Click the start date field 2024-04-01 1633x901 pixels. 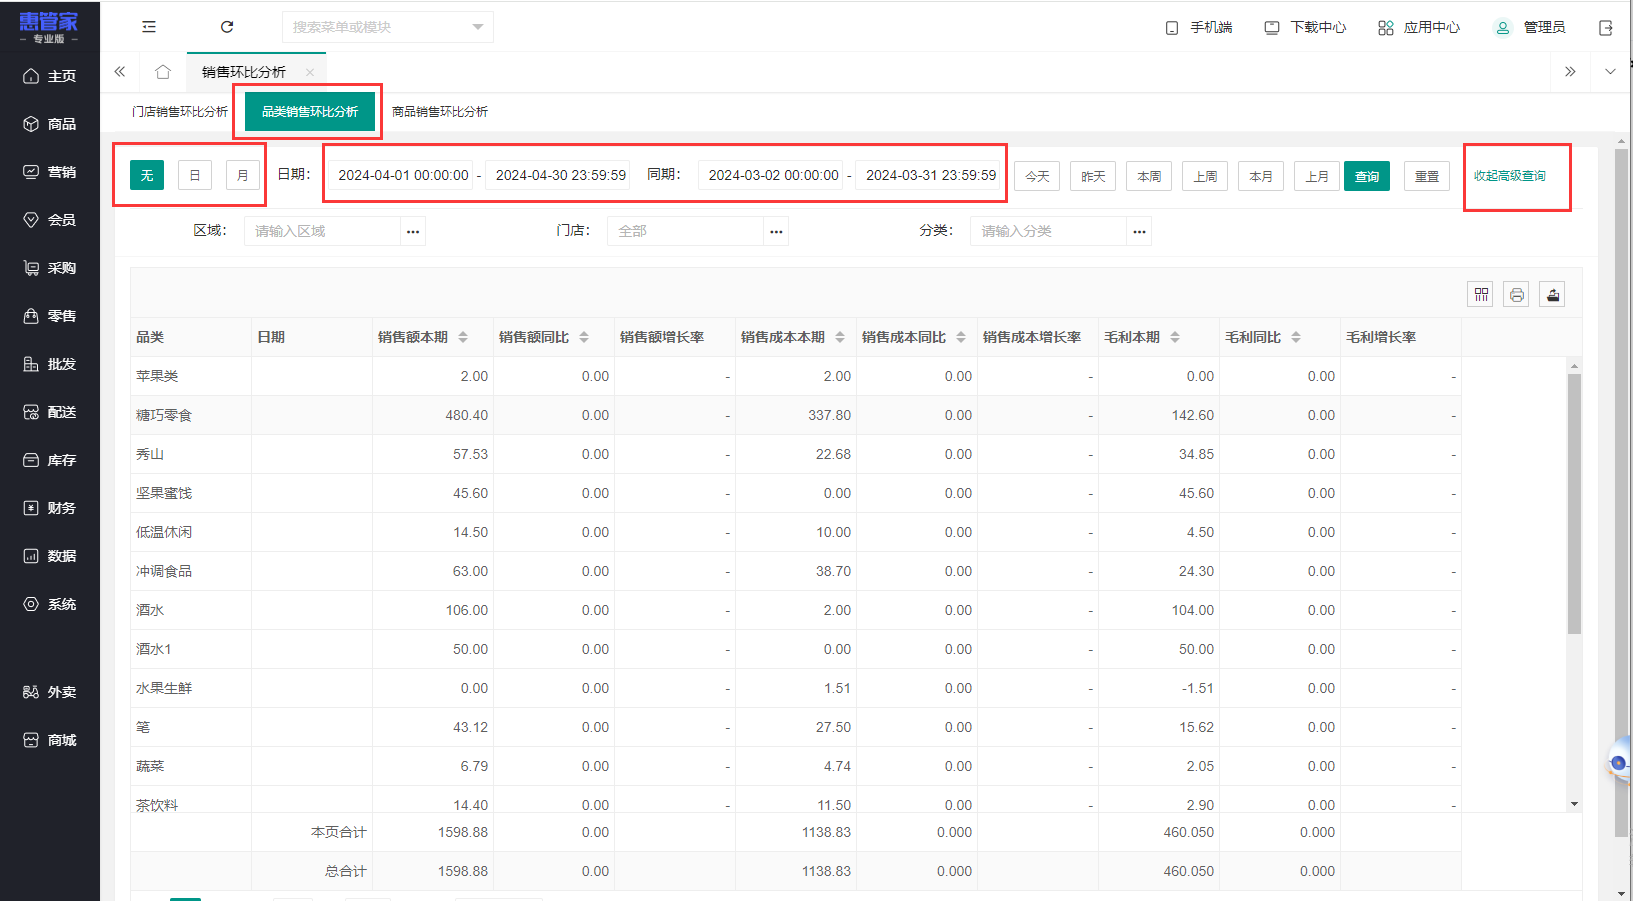click(x=403, y=175)
